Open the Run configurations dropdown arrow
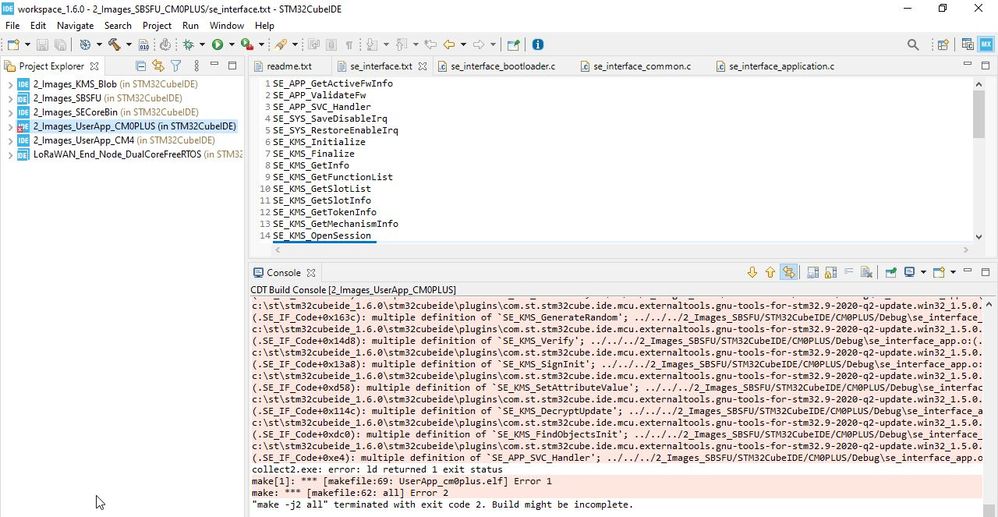Image resolution: width=998 pixels, height=517 pixels. [231, 45]
